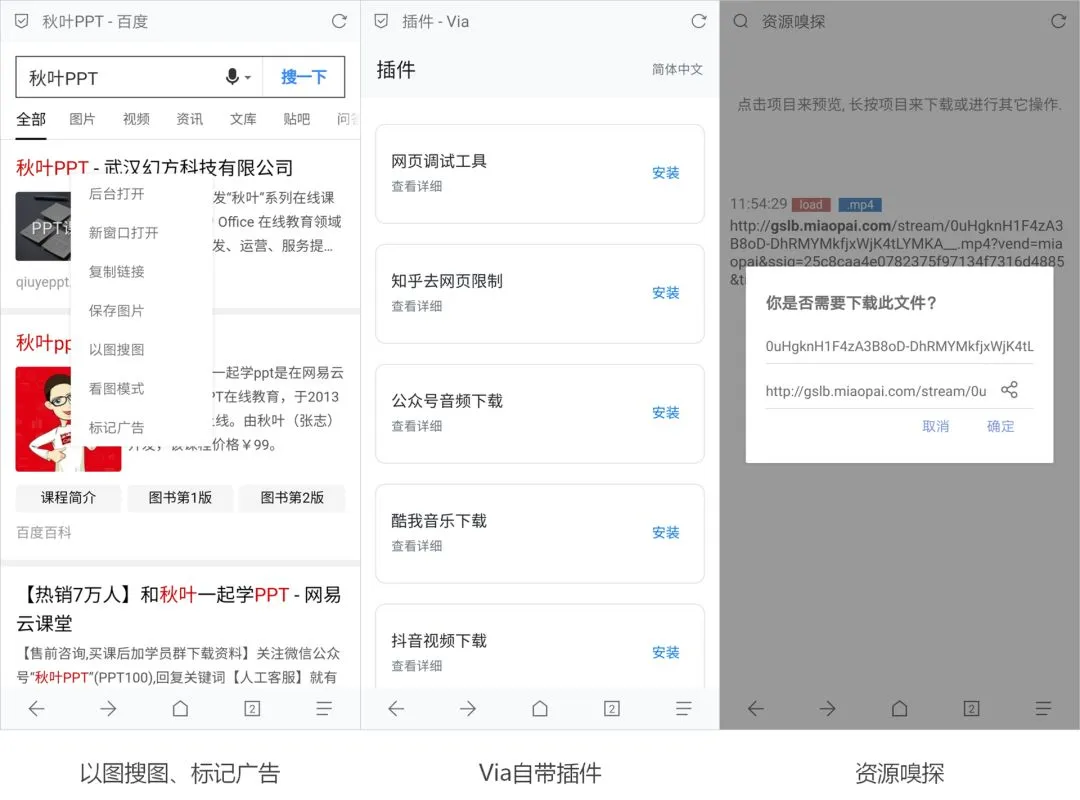
Task: Click the 搜一下 search button
Action: [x=304, y=76]
